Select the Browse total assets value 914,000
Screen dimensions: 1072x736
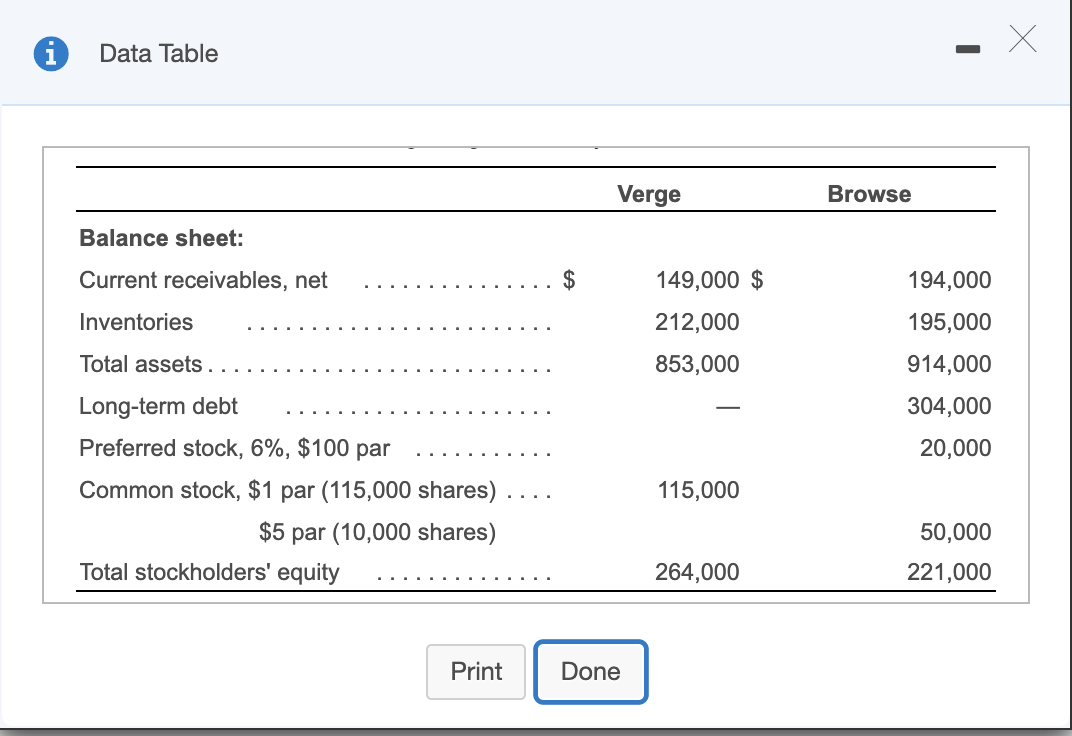point(948,364)
